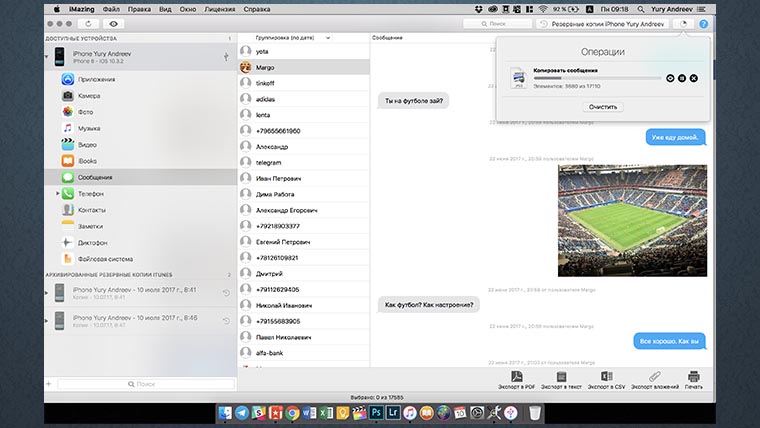Click the blue help question icon
This screenshot has width=760, height=428.
coord(703,24)
